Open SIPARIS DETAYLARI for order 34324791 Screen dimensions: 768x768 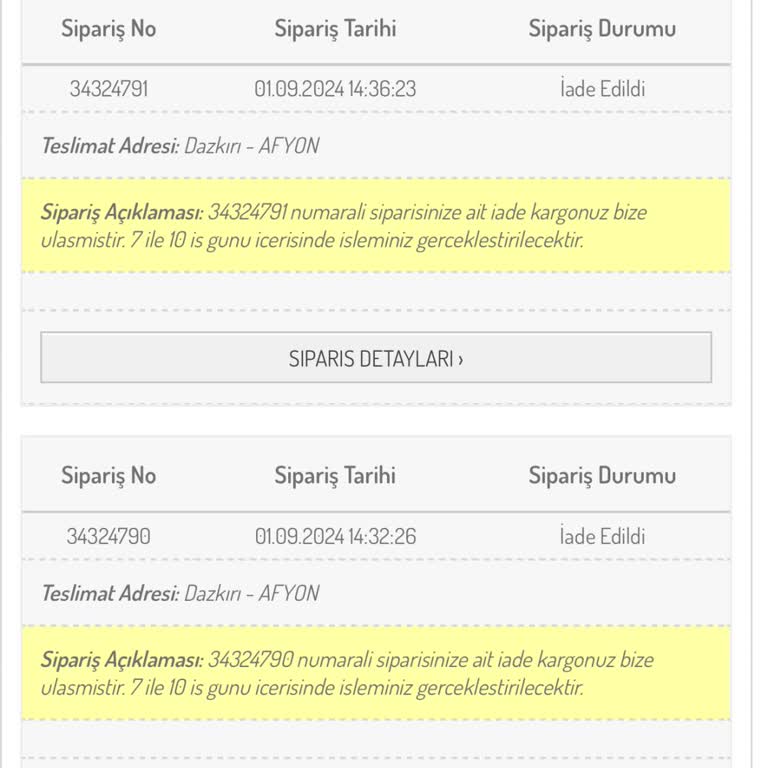point(376,358)
